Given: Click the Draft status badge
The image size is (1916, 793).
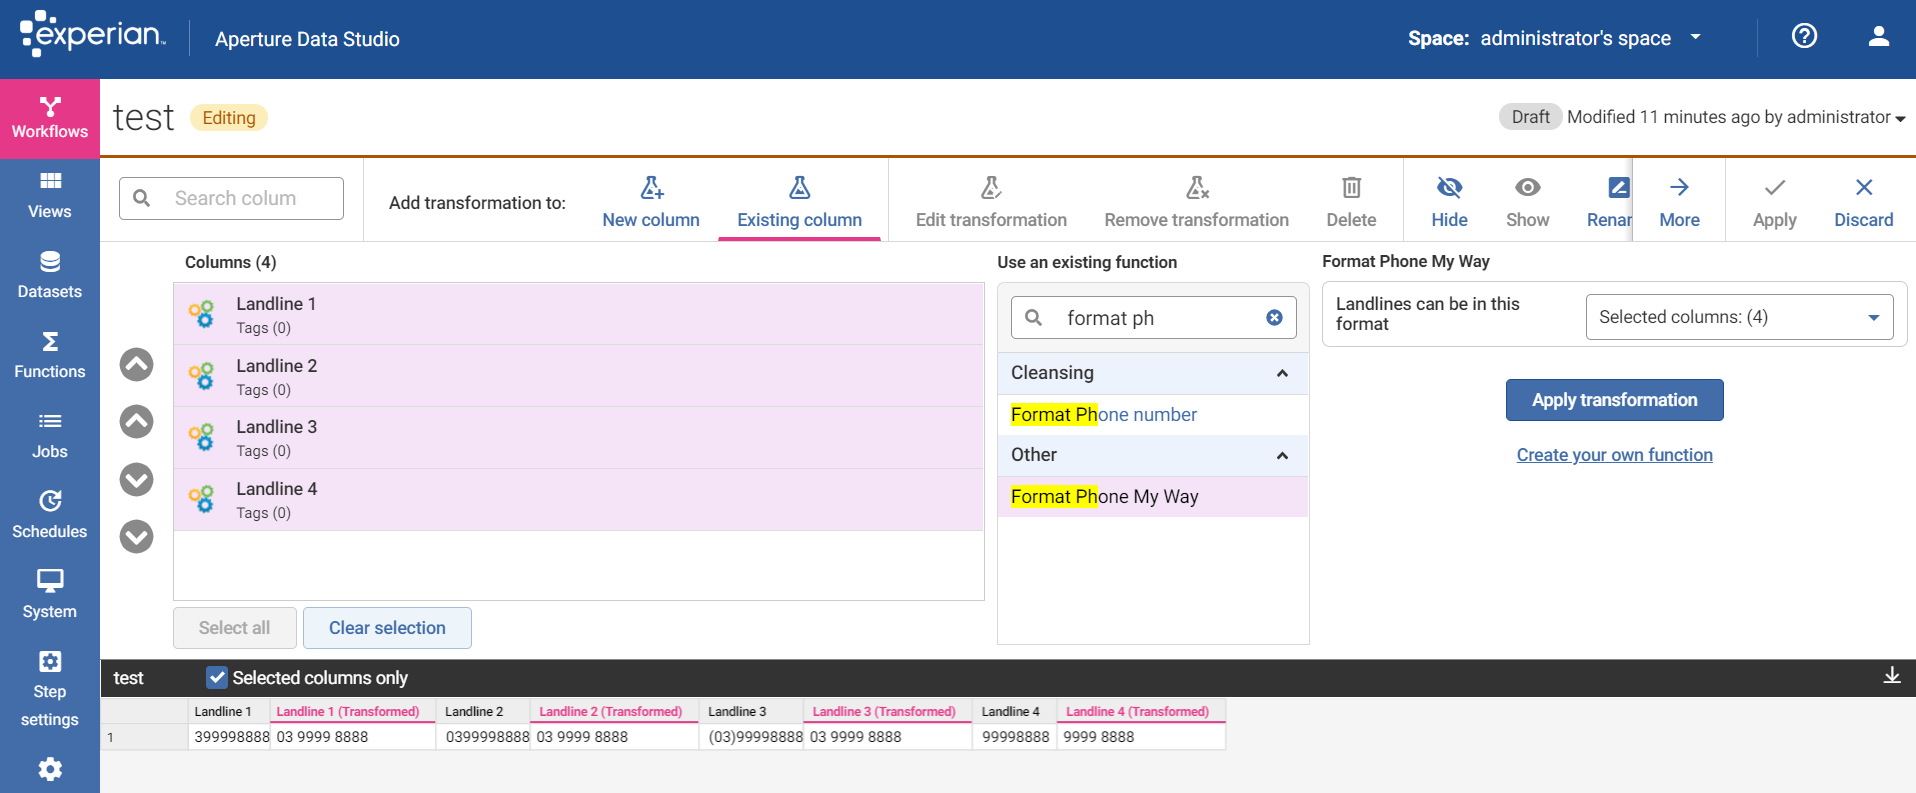Looking at the screenshot, I should (1530, 117).
